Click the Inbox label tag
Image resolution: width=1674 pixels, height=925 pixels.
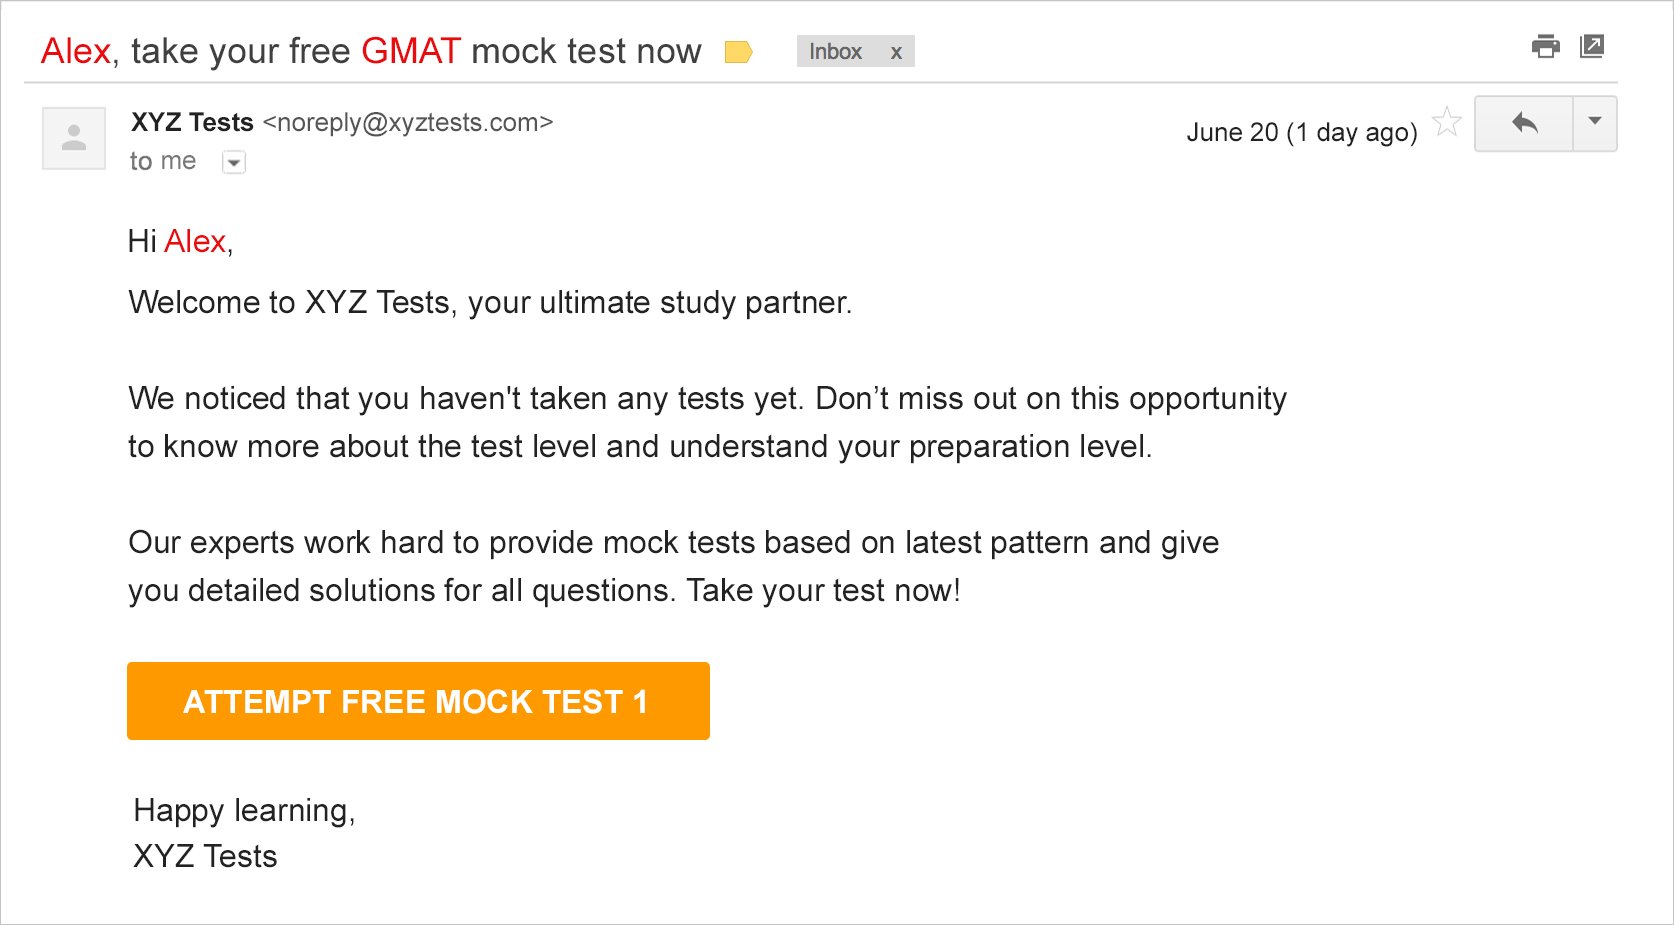(x=835, y=52)
